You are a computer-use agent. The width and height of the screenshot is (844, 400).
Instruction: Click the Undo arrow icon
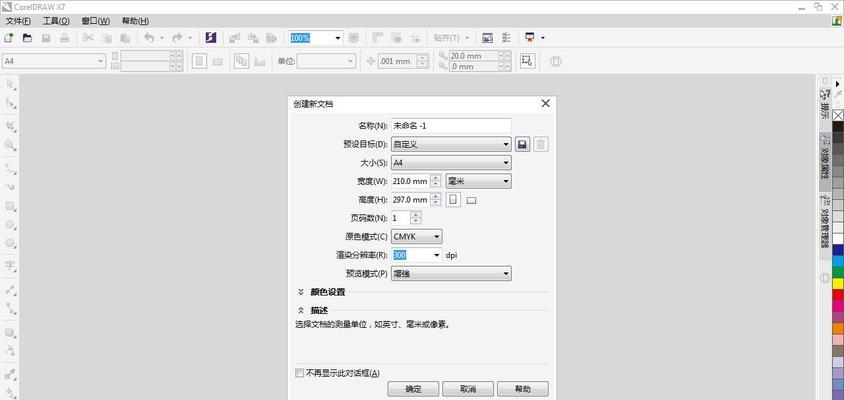click(149, 38)
